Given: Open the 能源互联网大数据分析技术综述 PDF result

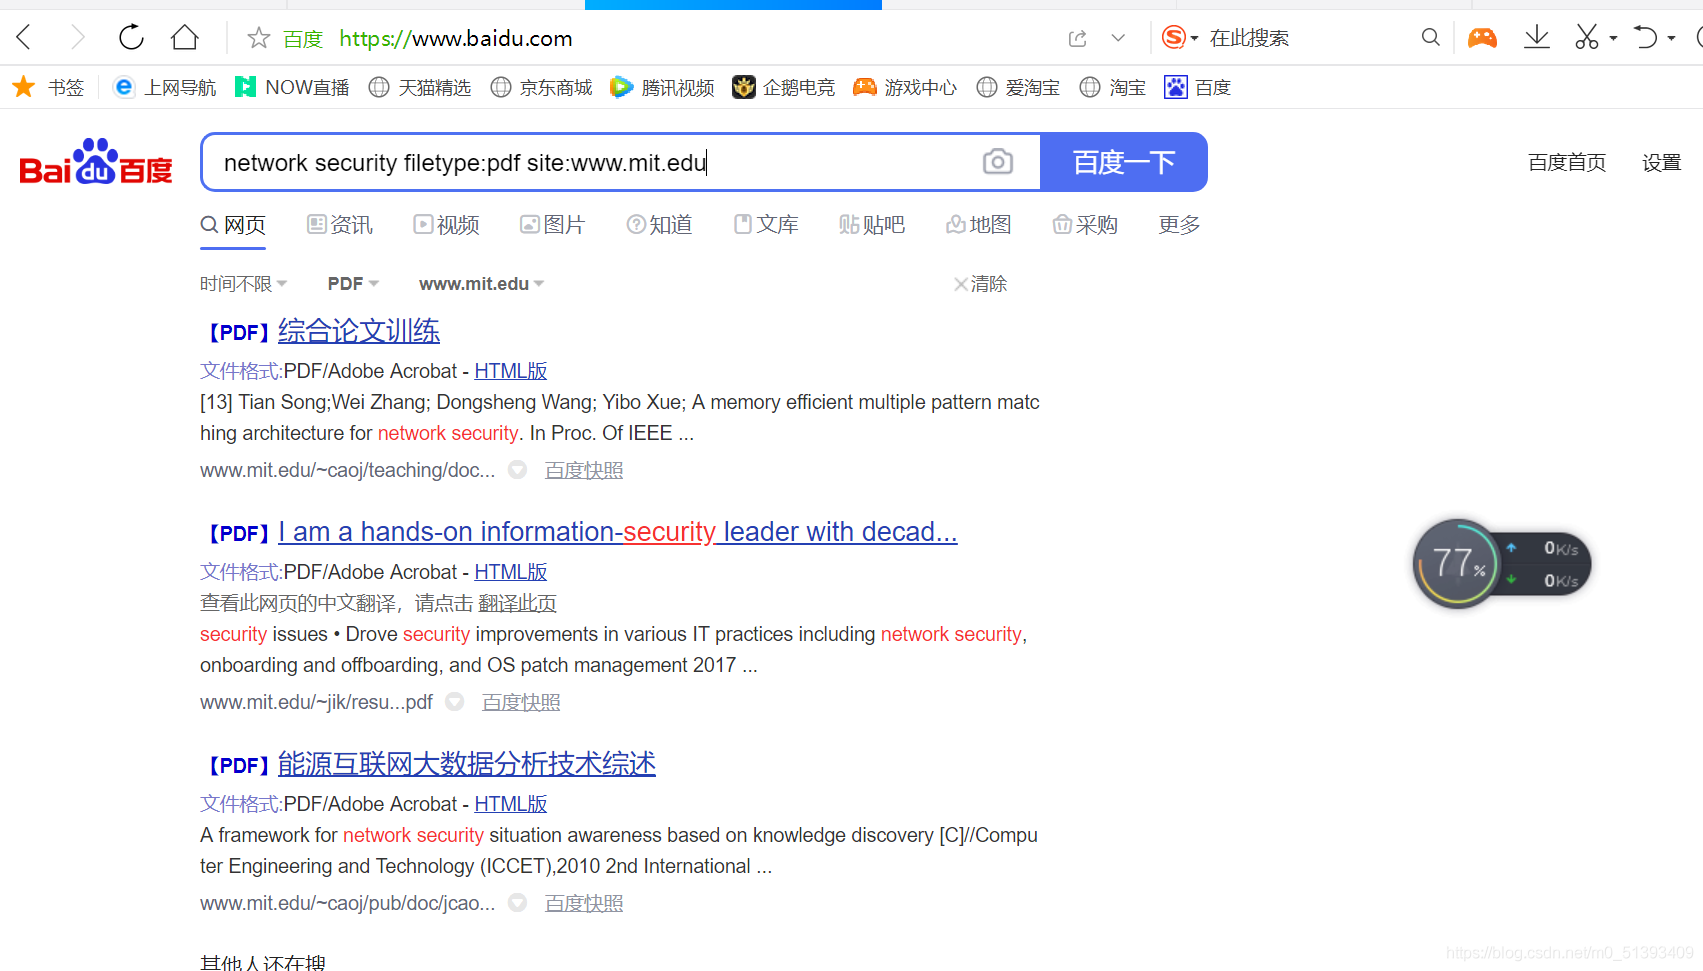Looking at the screenshot, I should (x=467, y=764).
